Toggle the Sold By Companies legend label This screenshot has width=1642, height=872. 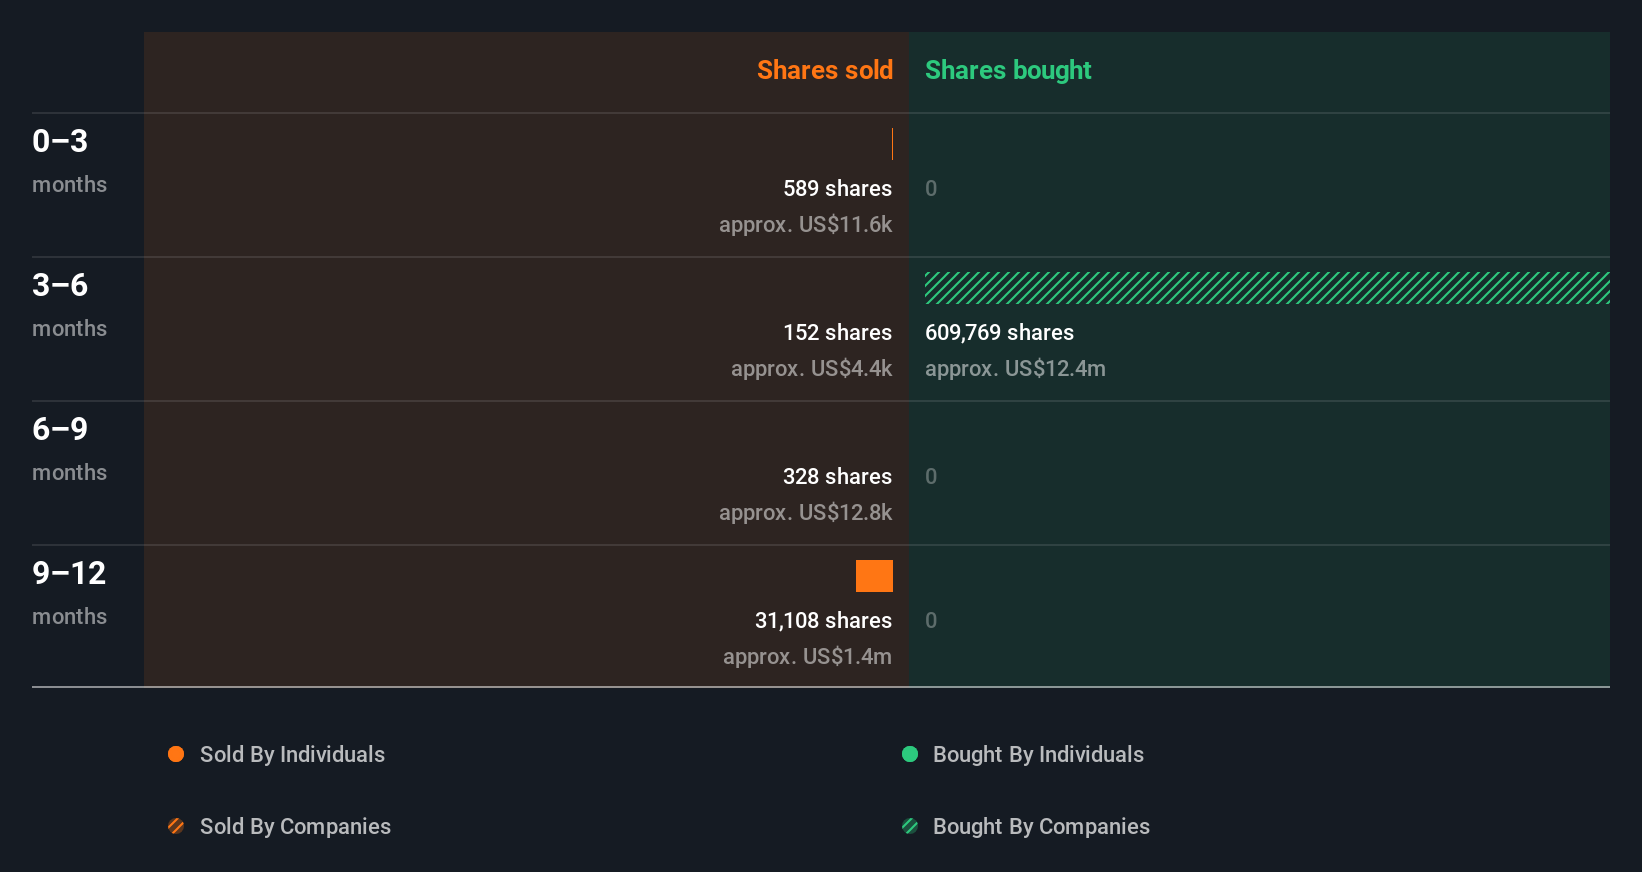[x=295, y=826]
